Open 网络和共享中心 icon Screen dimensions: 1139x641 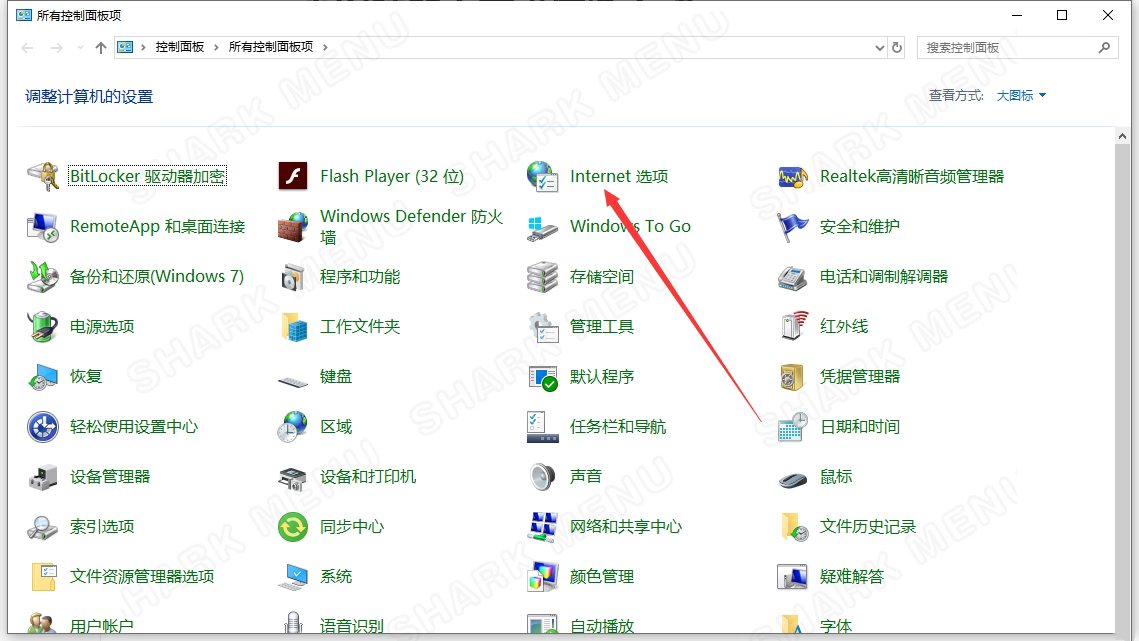[543, 528]
